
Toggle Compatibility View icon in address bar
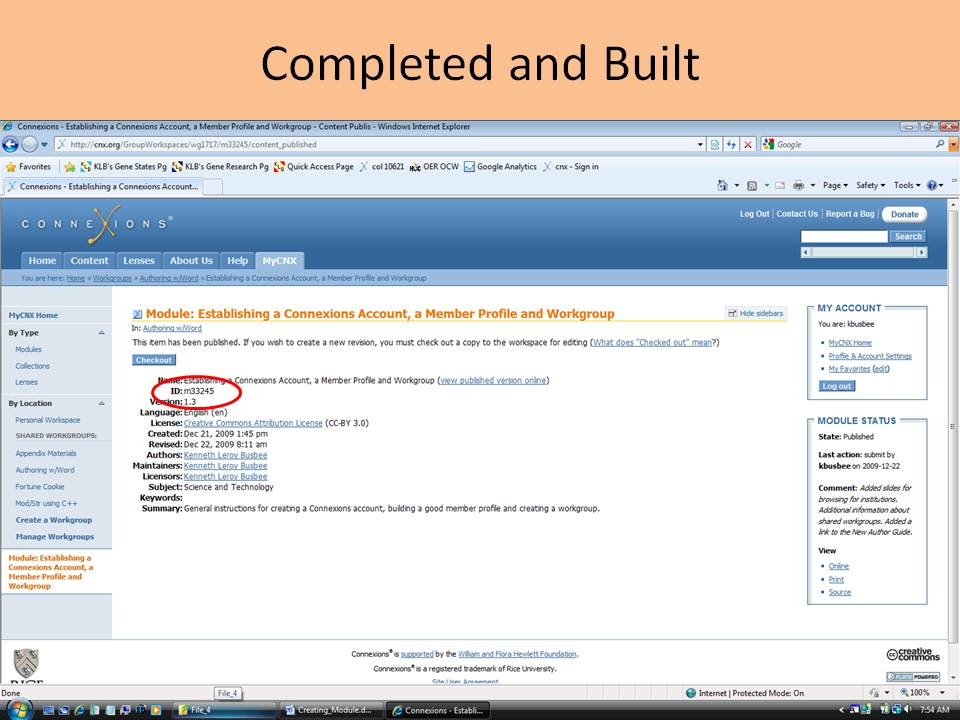click(x=714, y=144)
